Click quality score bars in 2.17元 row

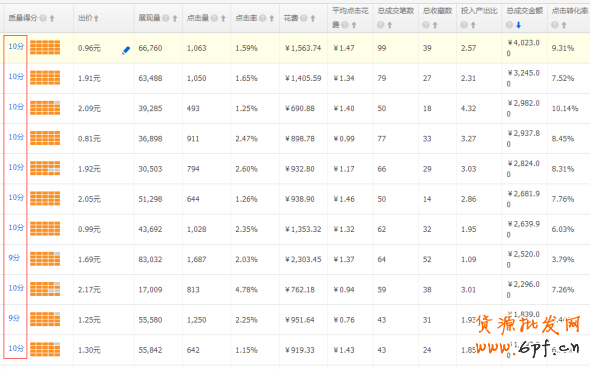pyautogui.click(x=45, y=289)
